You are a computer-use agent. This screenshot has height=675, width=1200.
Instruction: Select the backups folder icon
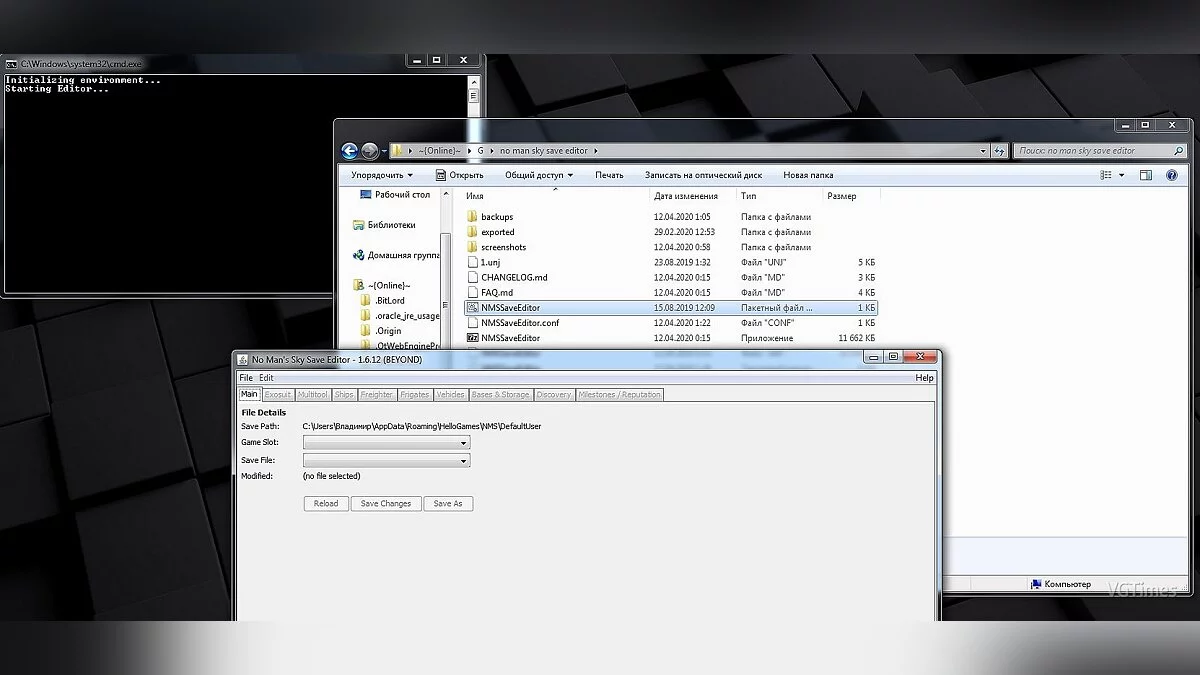point(473,217)
